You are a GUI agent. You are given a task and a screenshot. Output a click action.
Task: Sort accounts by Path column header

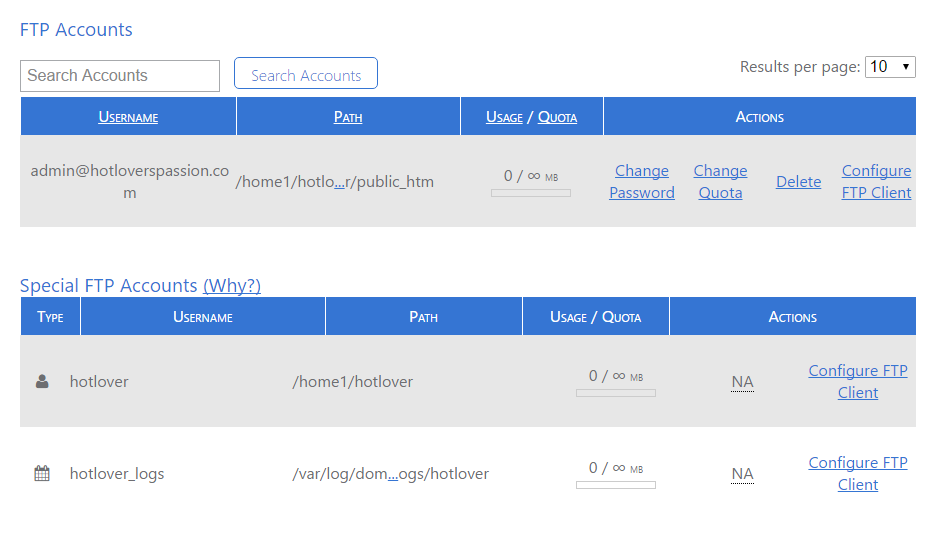[x=348, y=117]
